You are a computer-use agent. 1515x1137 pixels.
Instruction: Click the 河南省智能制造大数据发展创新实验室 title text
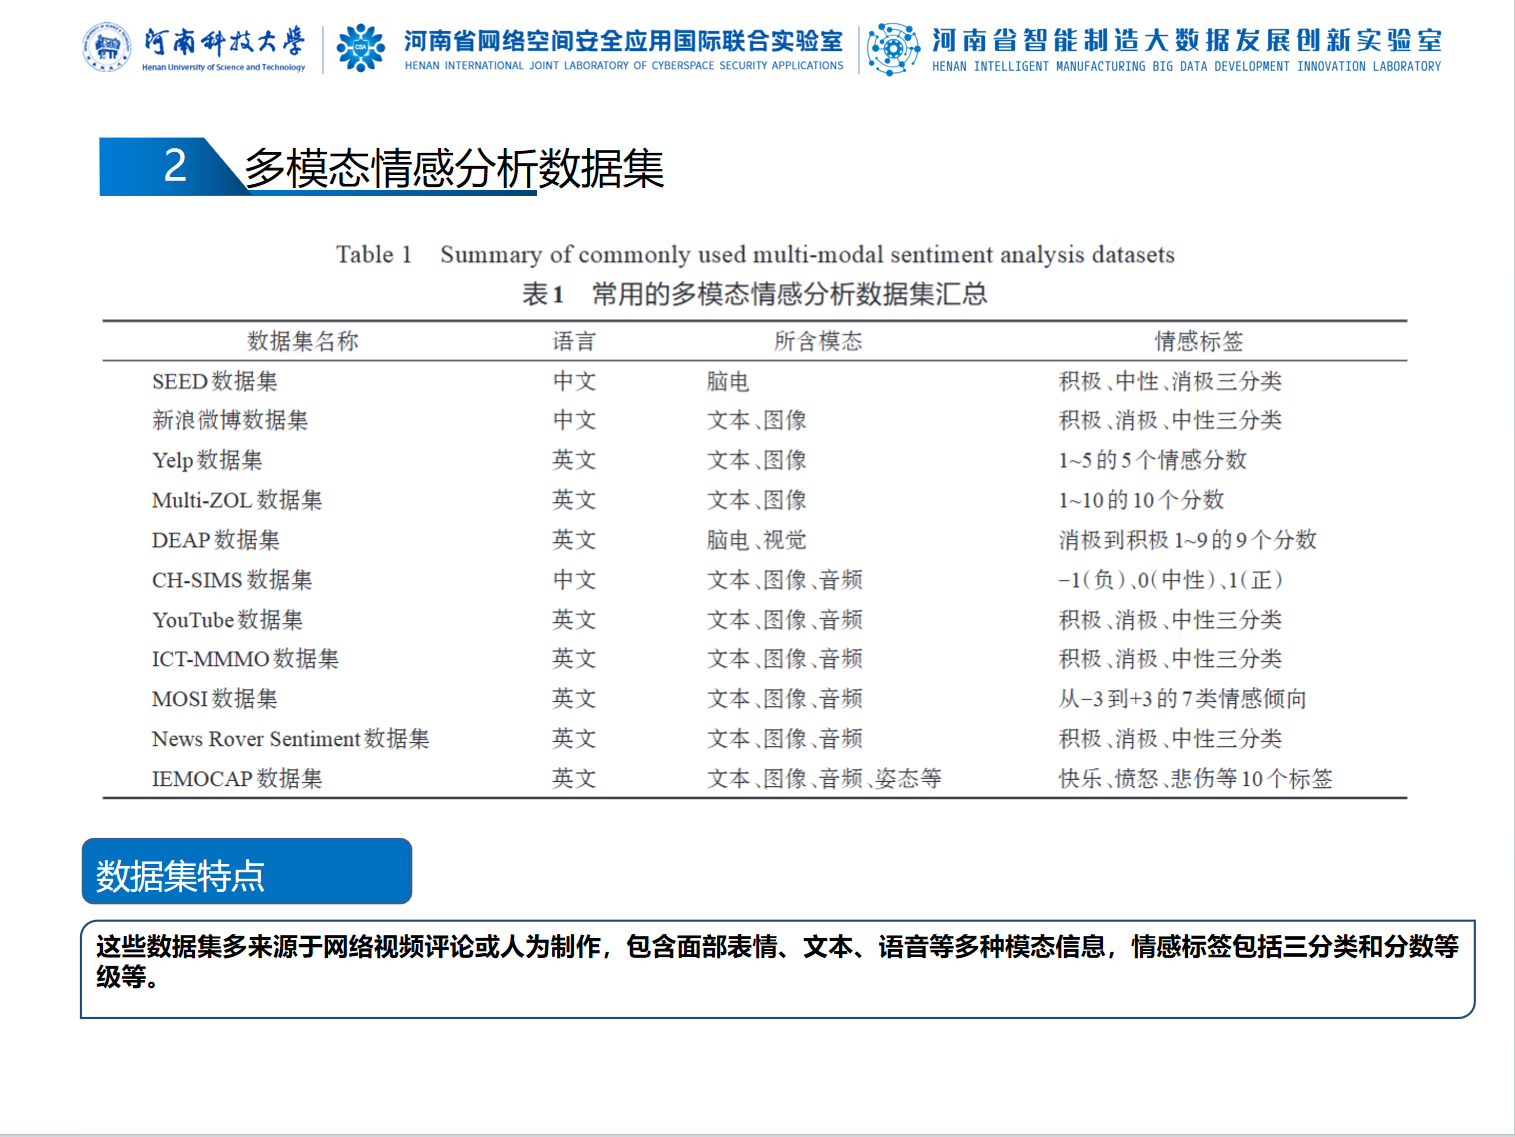[x=1187, y=40]
